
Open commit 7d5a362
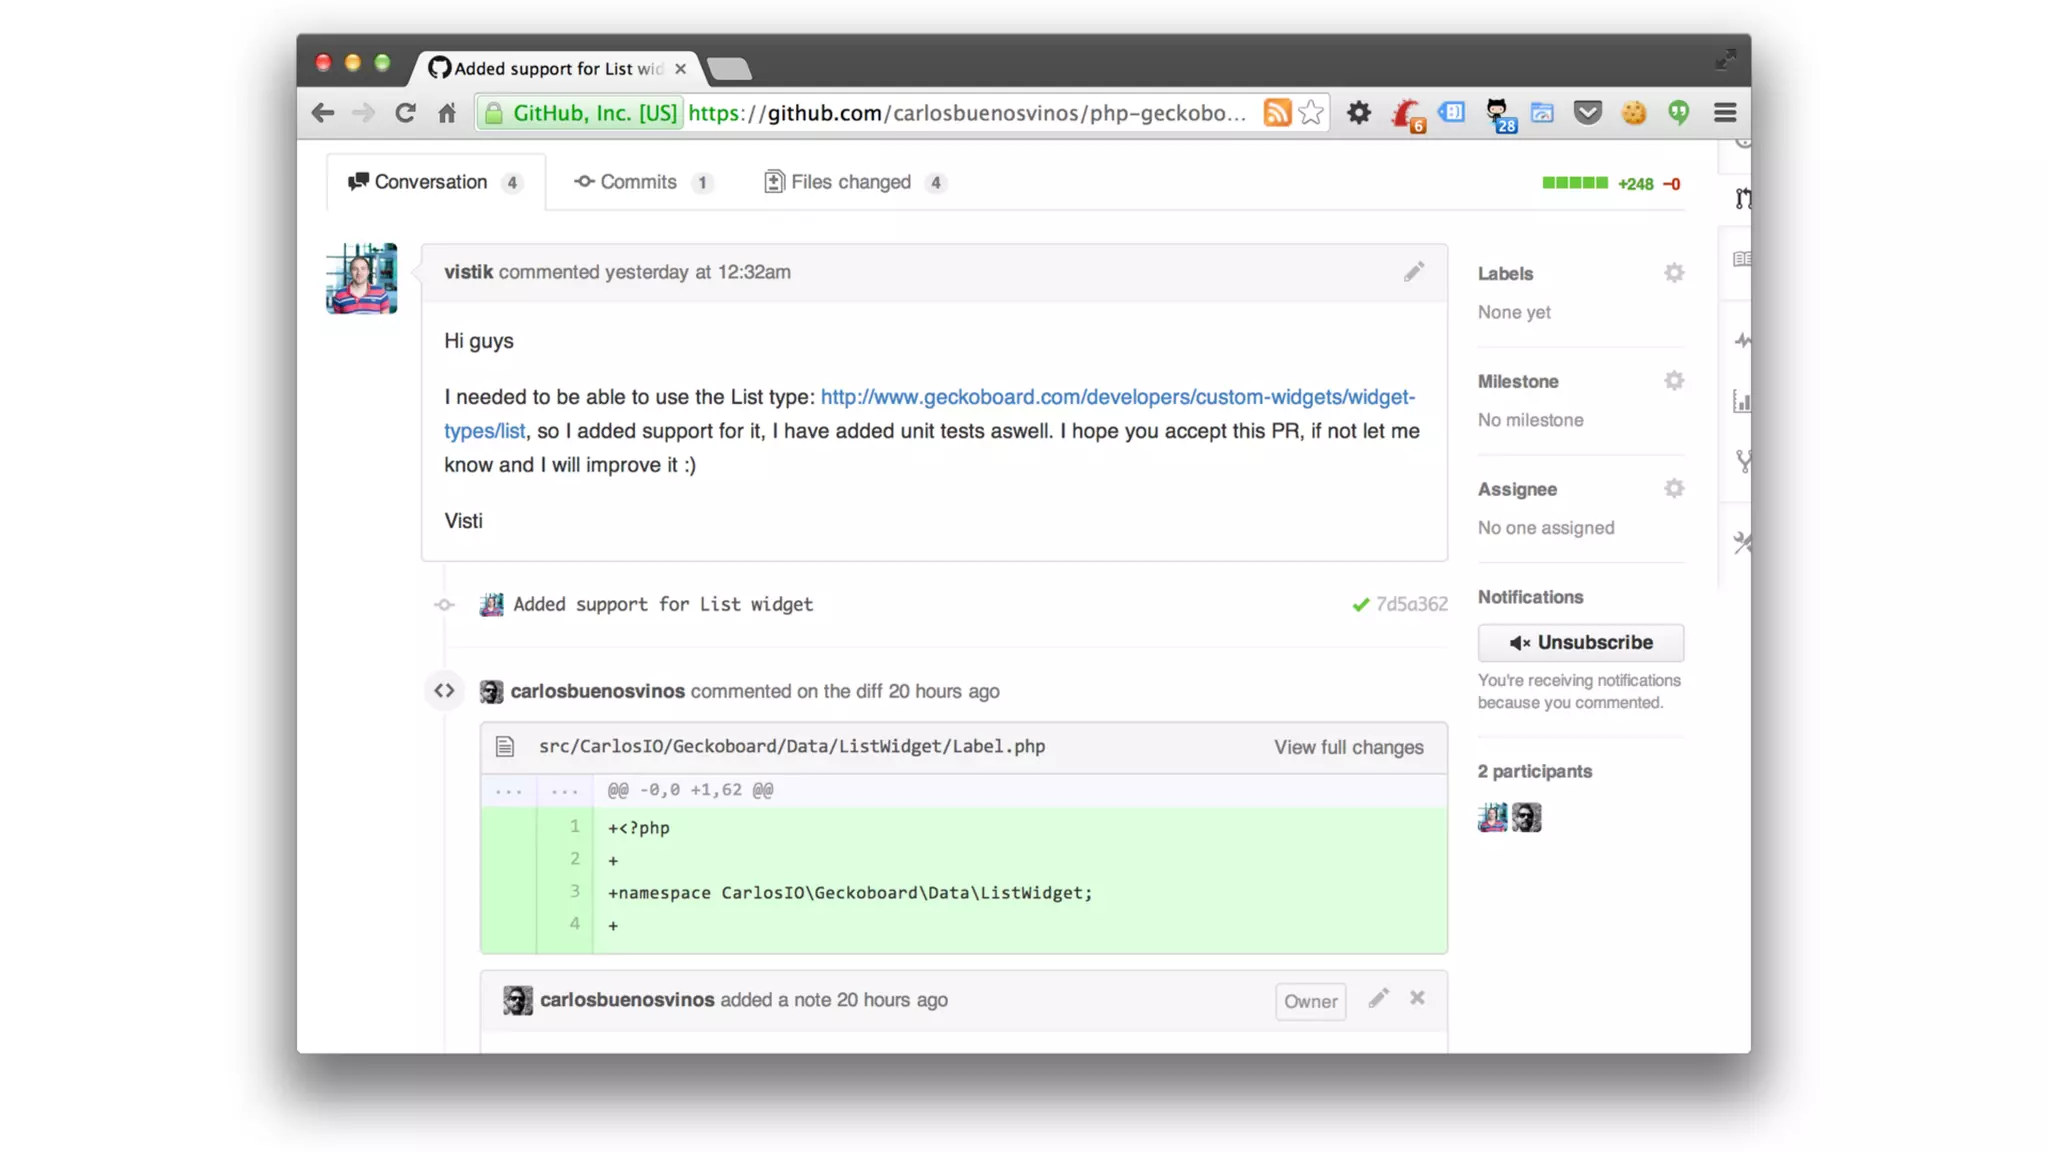(1411, 604)
